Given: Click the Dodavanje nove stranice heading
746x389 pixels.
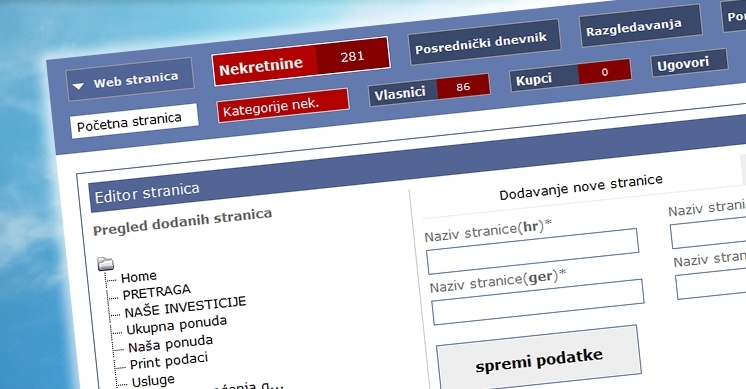Looking at the screenshot, I should point(581,187).
